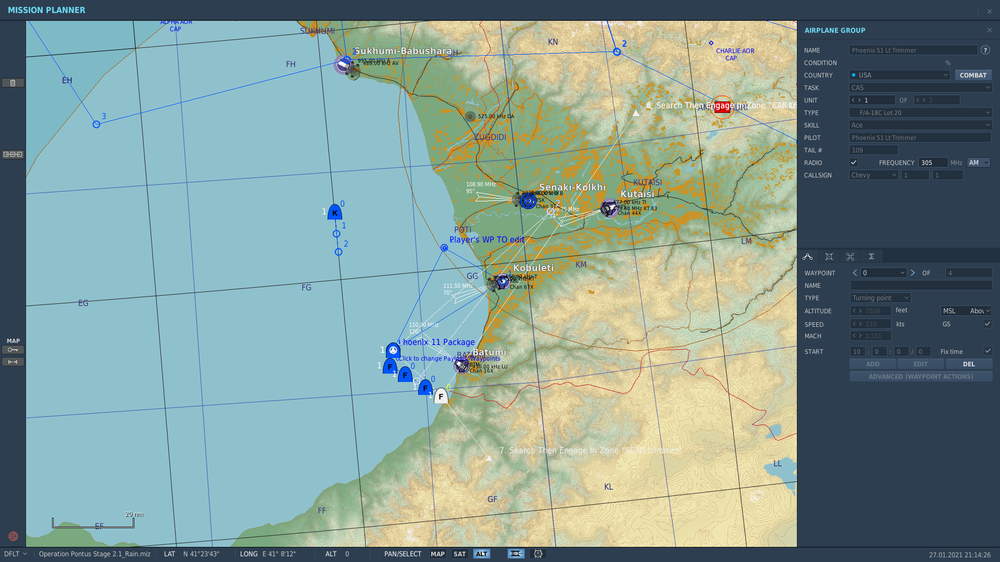Select the Batumi airfield icon
Image resolution: width=1000 pixels, height=562 pixels.
[462, 365]
